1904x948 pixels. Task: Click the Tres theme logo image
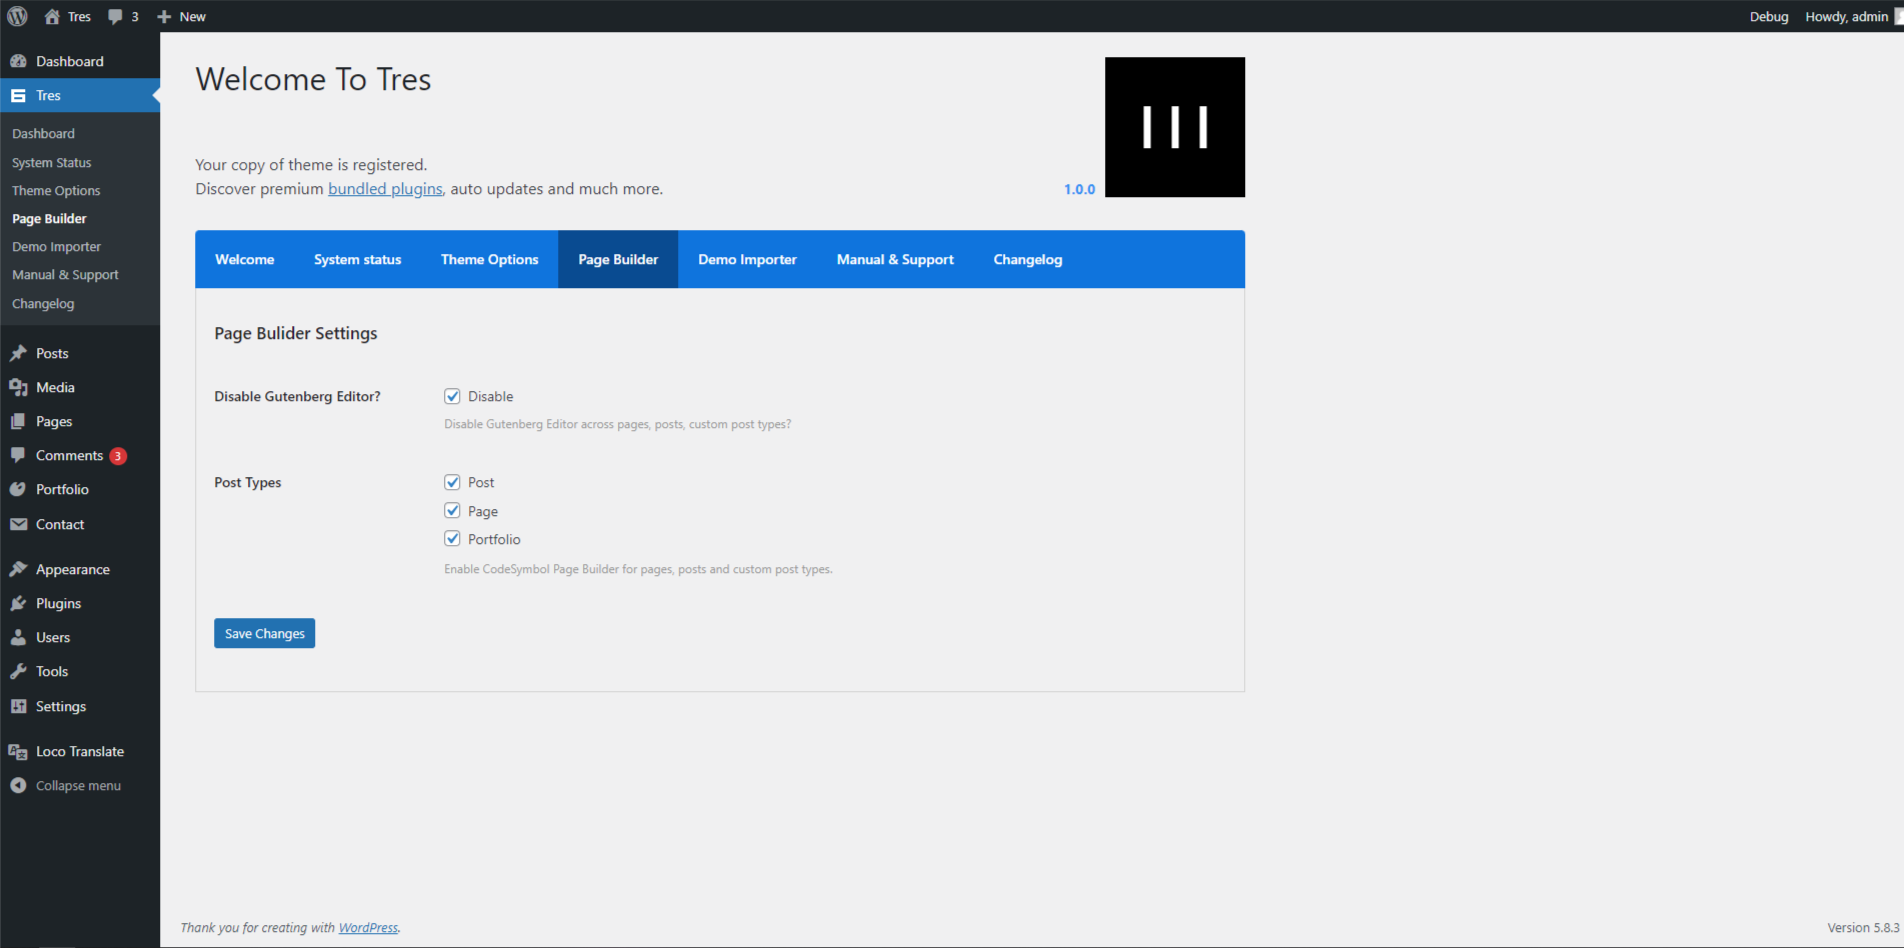point(1175,127)
